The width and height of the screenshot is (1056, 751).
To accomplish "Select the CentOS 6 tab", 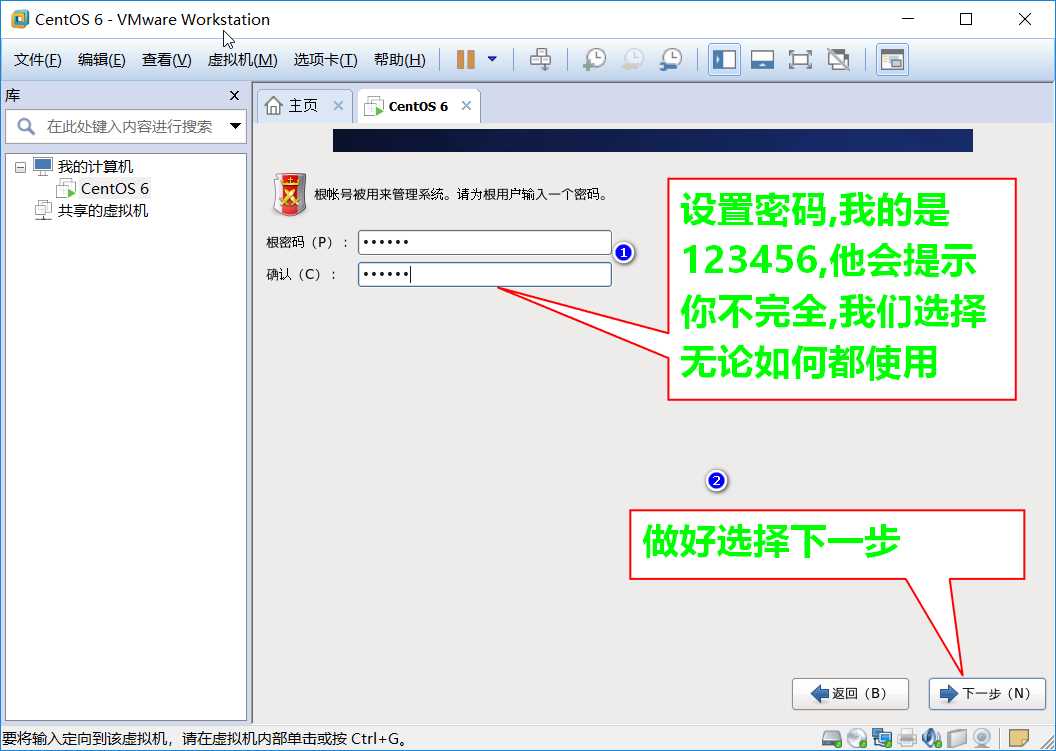I will (418, 106).
